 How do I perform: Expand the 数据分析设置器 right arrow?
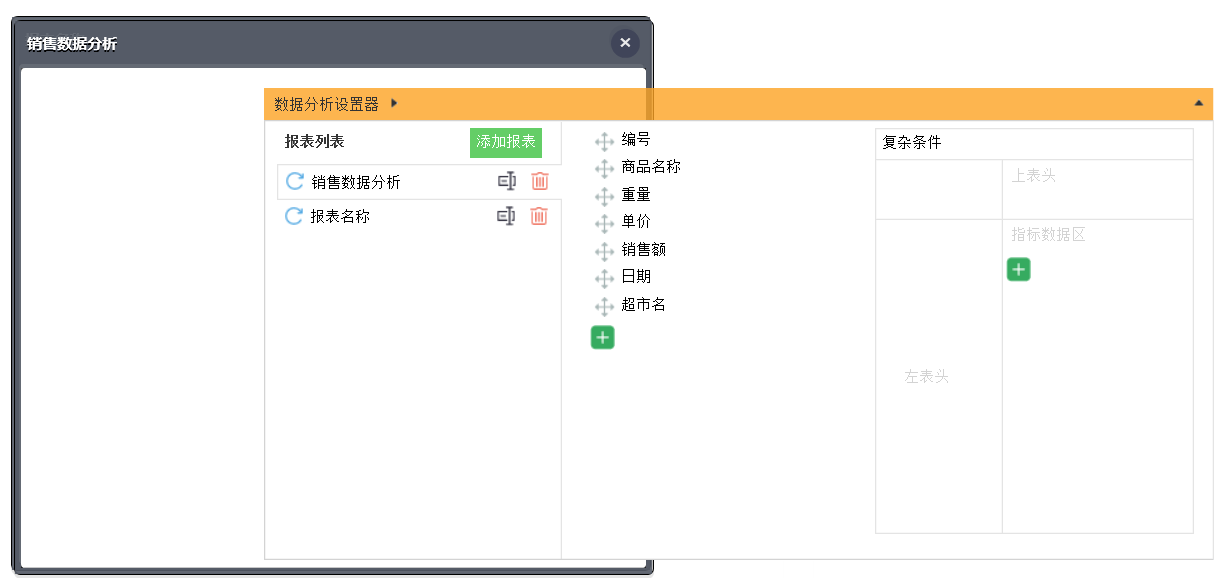(x=394, y=103)
